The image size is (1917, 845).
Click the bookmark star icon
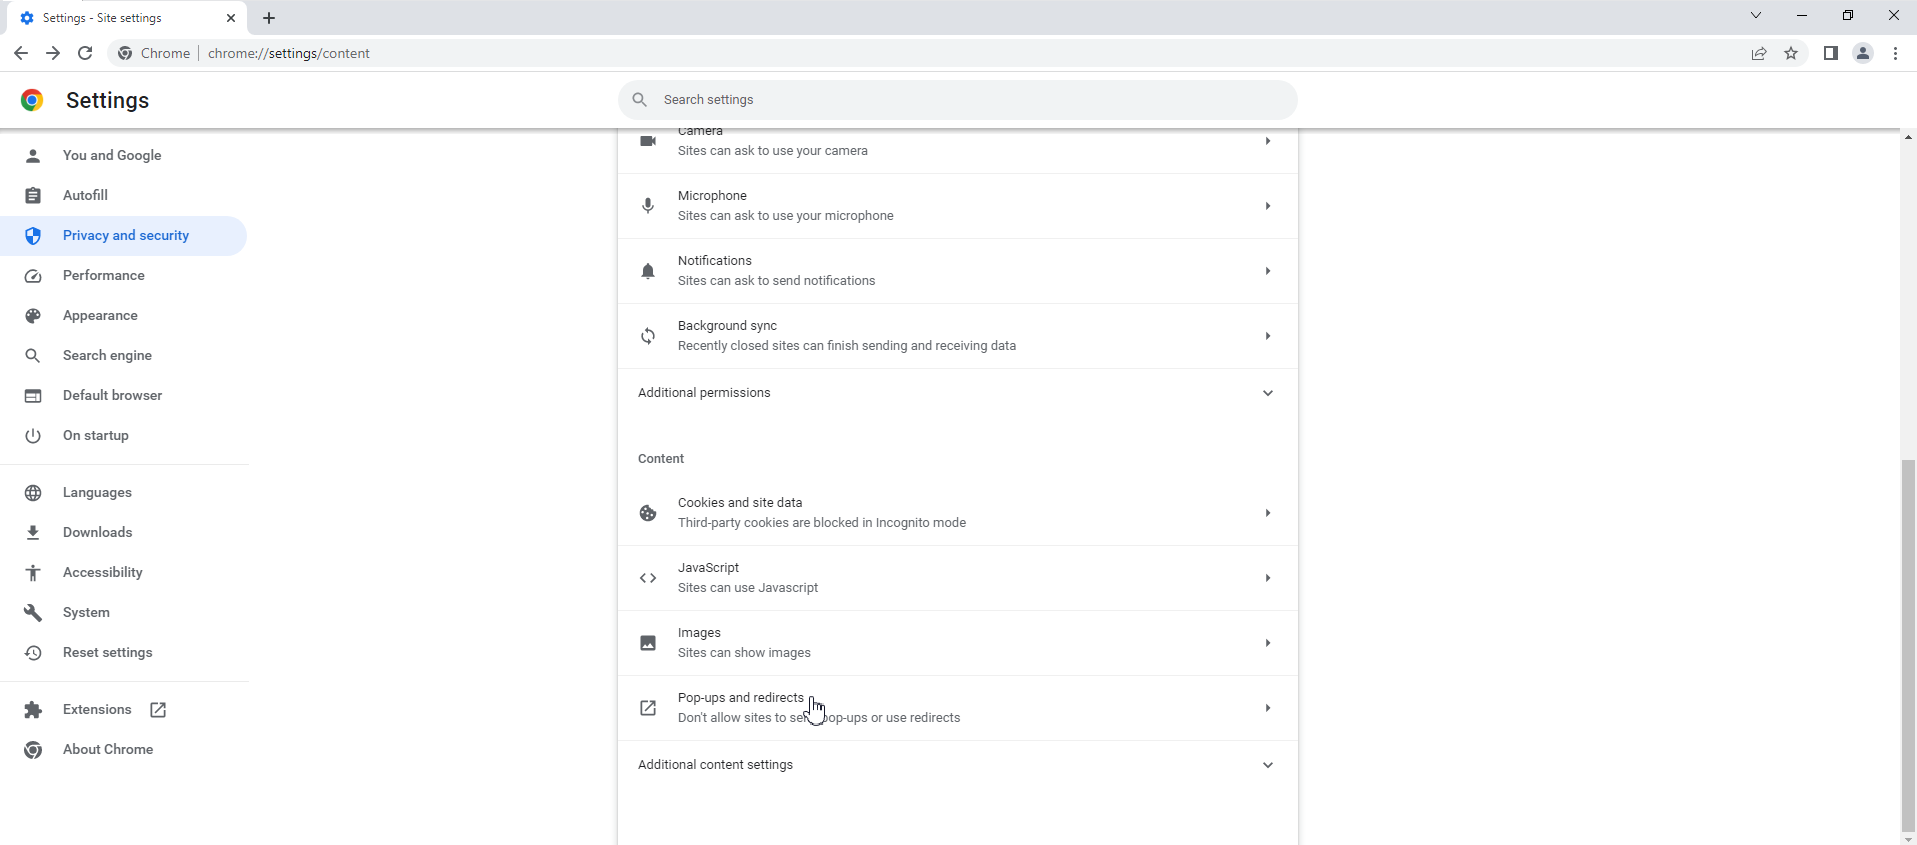coord(1791,54)
